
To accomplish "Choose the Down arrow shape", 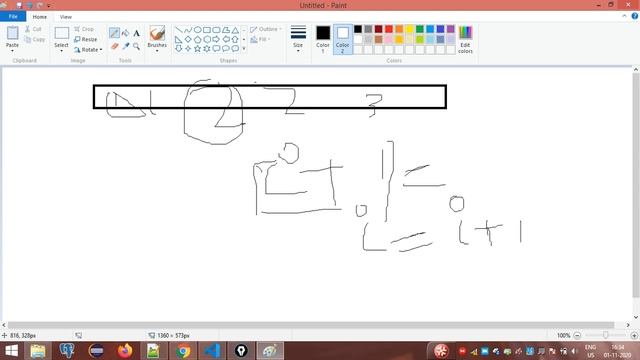I will pos(178,49).
